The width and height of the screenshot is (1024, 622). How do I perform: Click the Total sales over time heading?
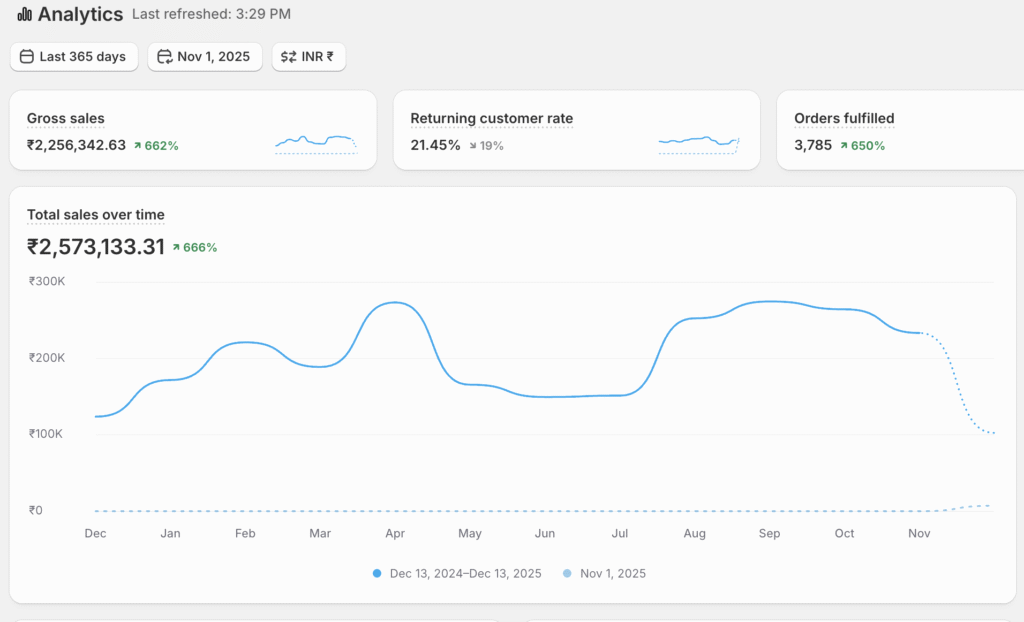tap(96, 215)
